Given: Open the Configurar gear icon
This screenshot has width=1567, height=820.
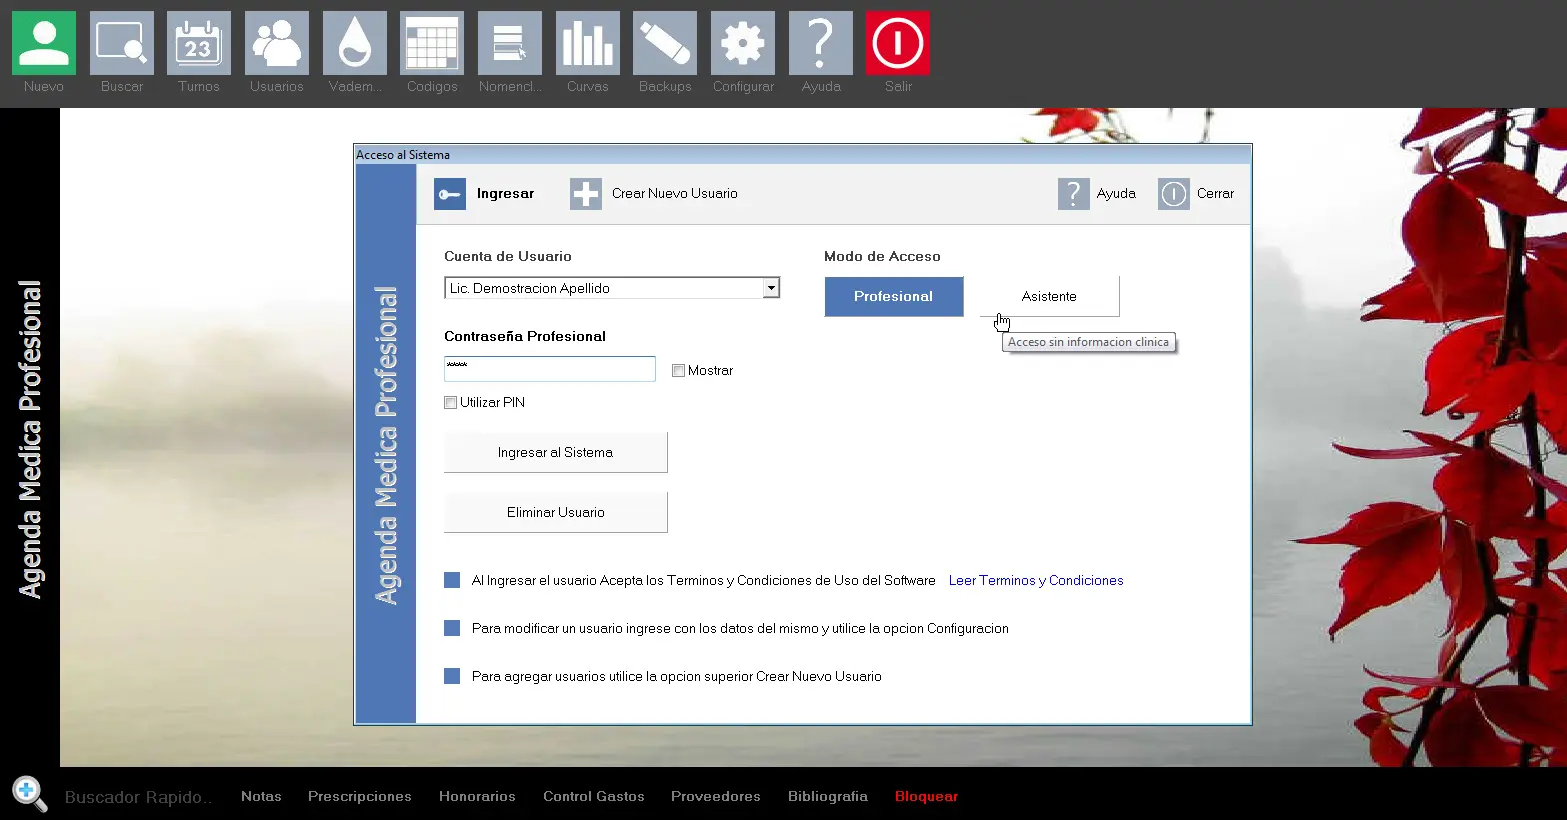Looking at the screenshot, I should click(743, 43).
